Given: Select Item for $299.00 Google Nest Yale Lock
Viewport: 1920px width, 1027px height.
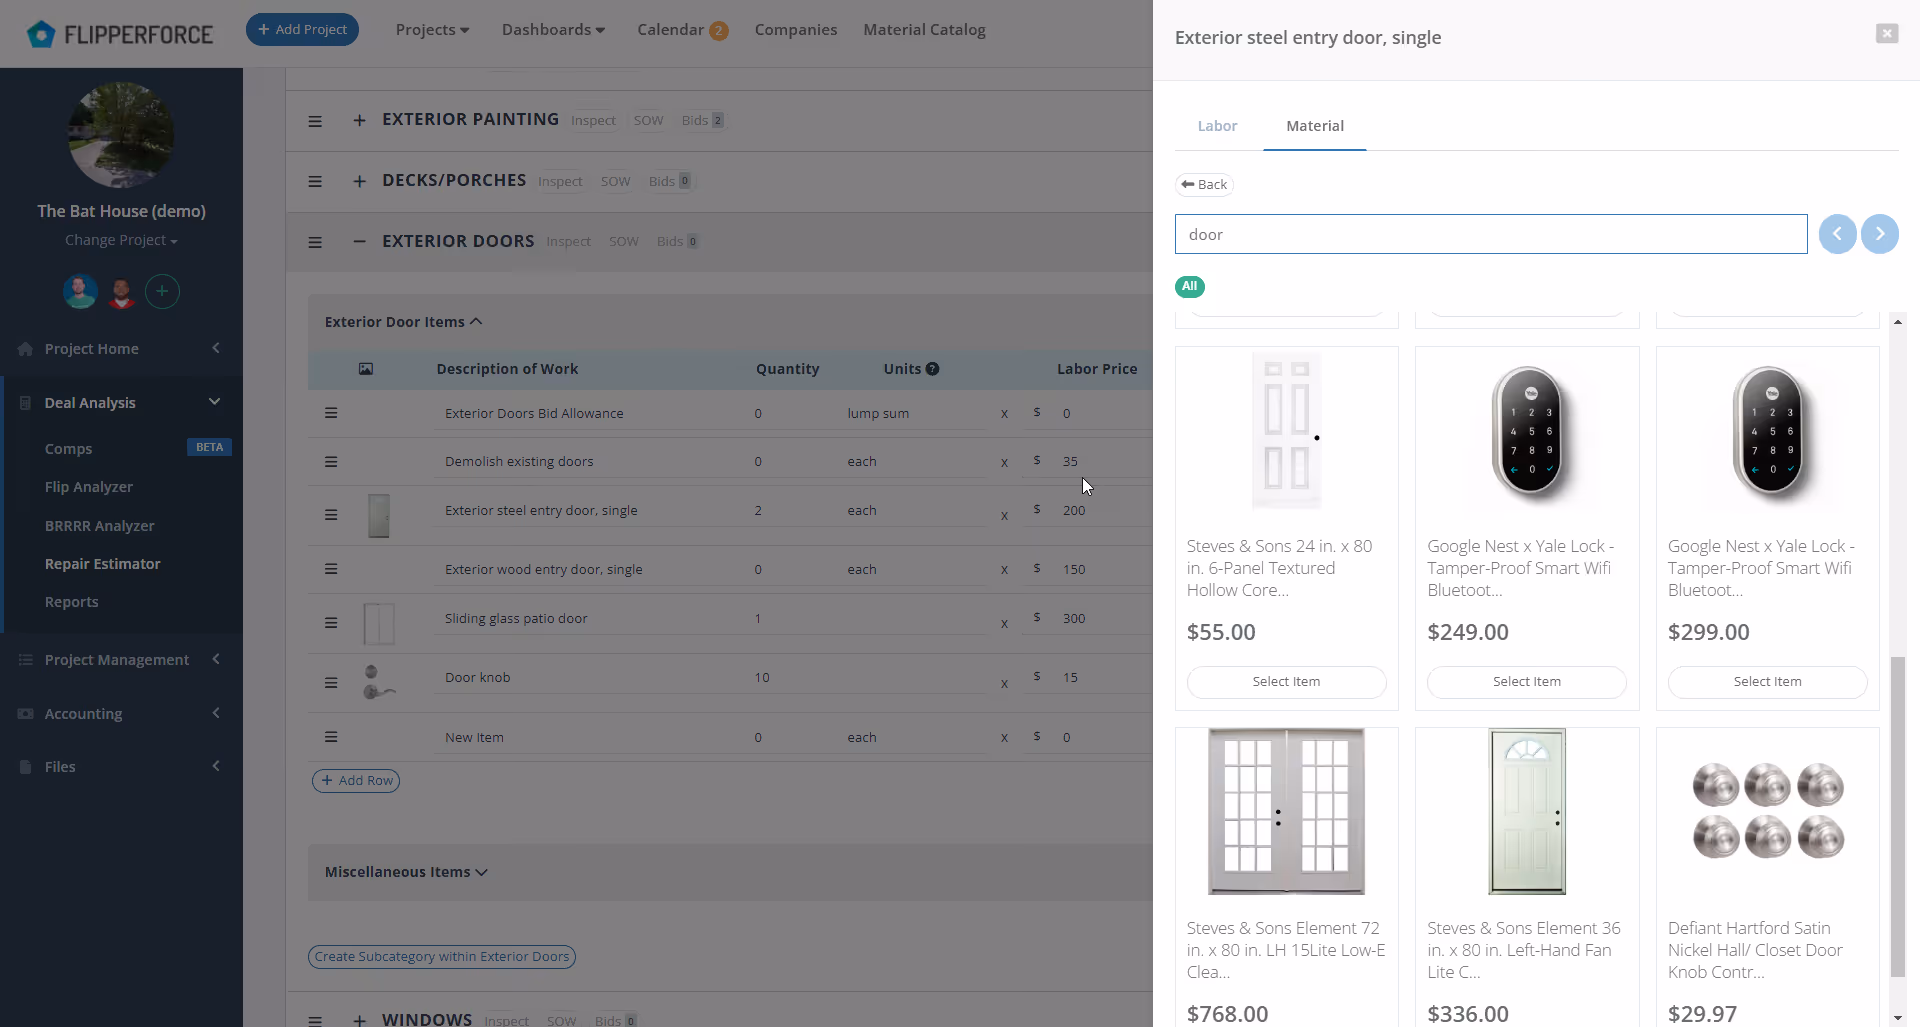Looking at the screenshot, I should point(1767,682).
